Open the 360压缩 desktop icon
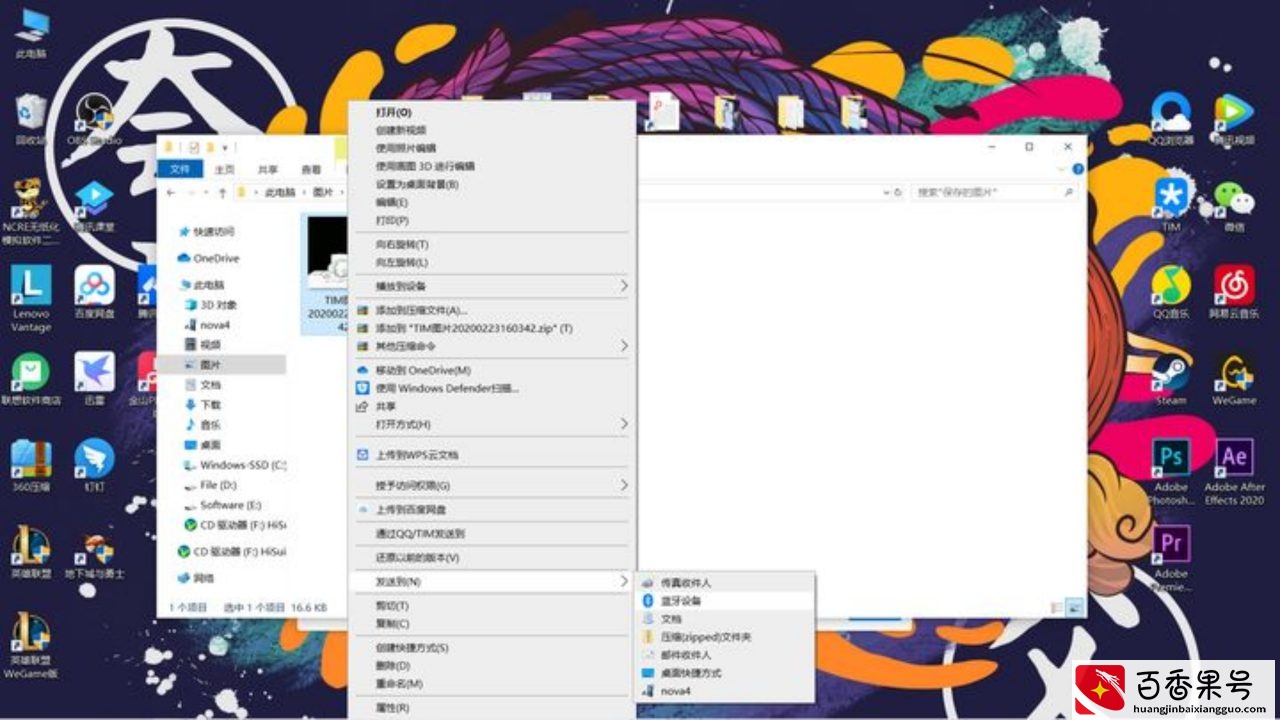 (x=31, y=465)
